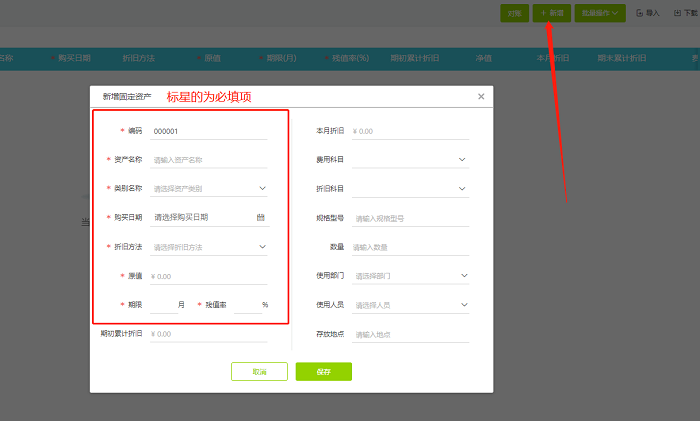Click the 折旧方法 column header

tap(138, 58)
